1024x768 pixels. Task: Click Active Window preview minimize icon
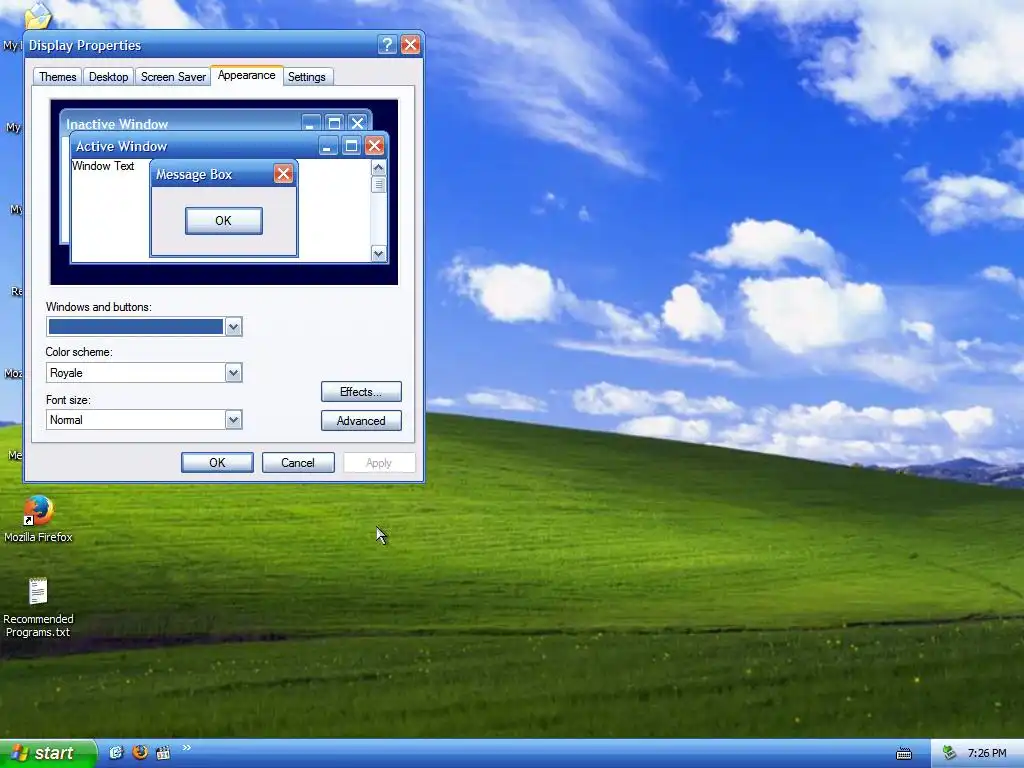(x=328, y=146)
